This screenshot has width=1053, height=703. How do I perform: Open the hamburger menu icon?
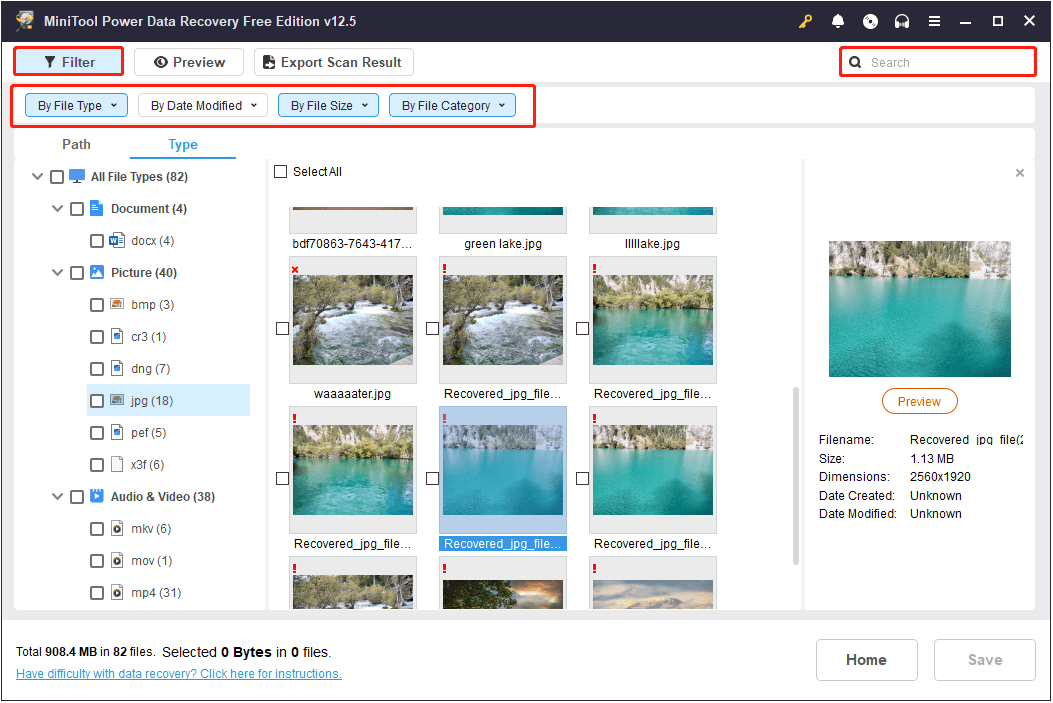[x=934, y=21]
